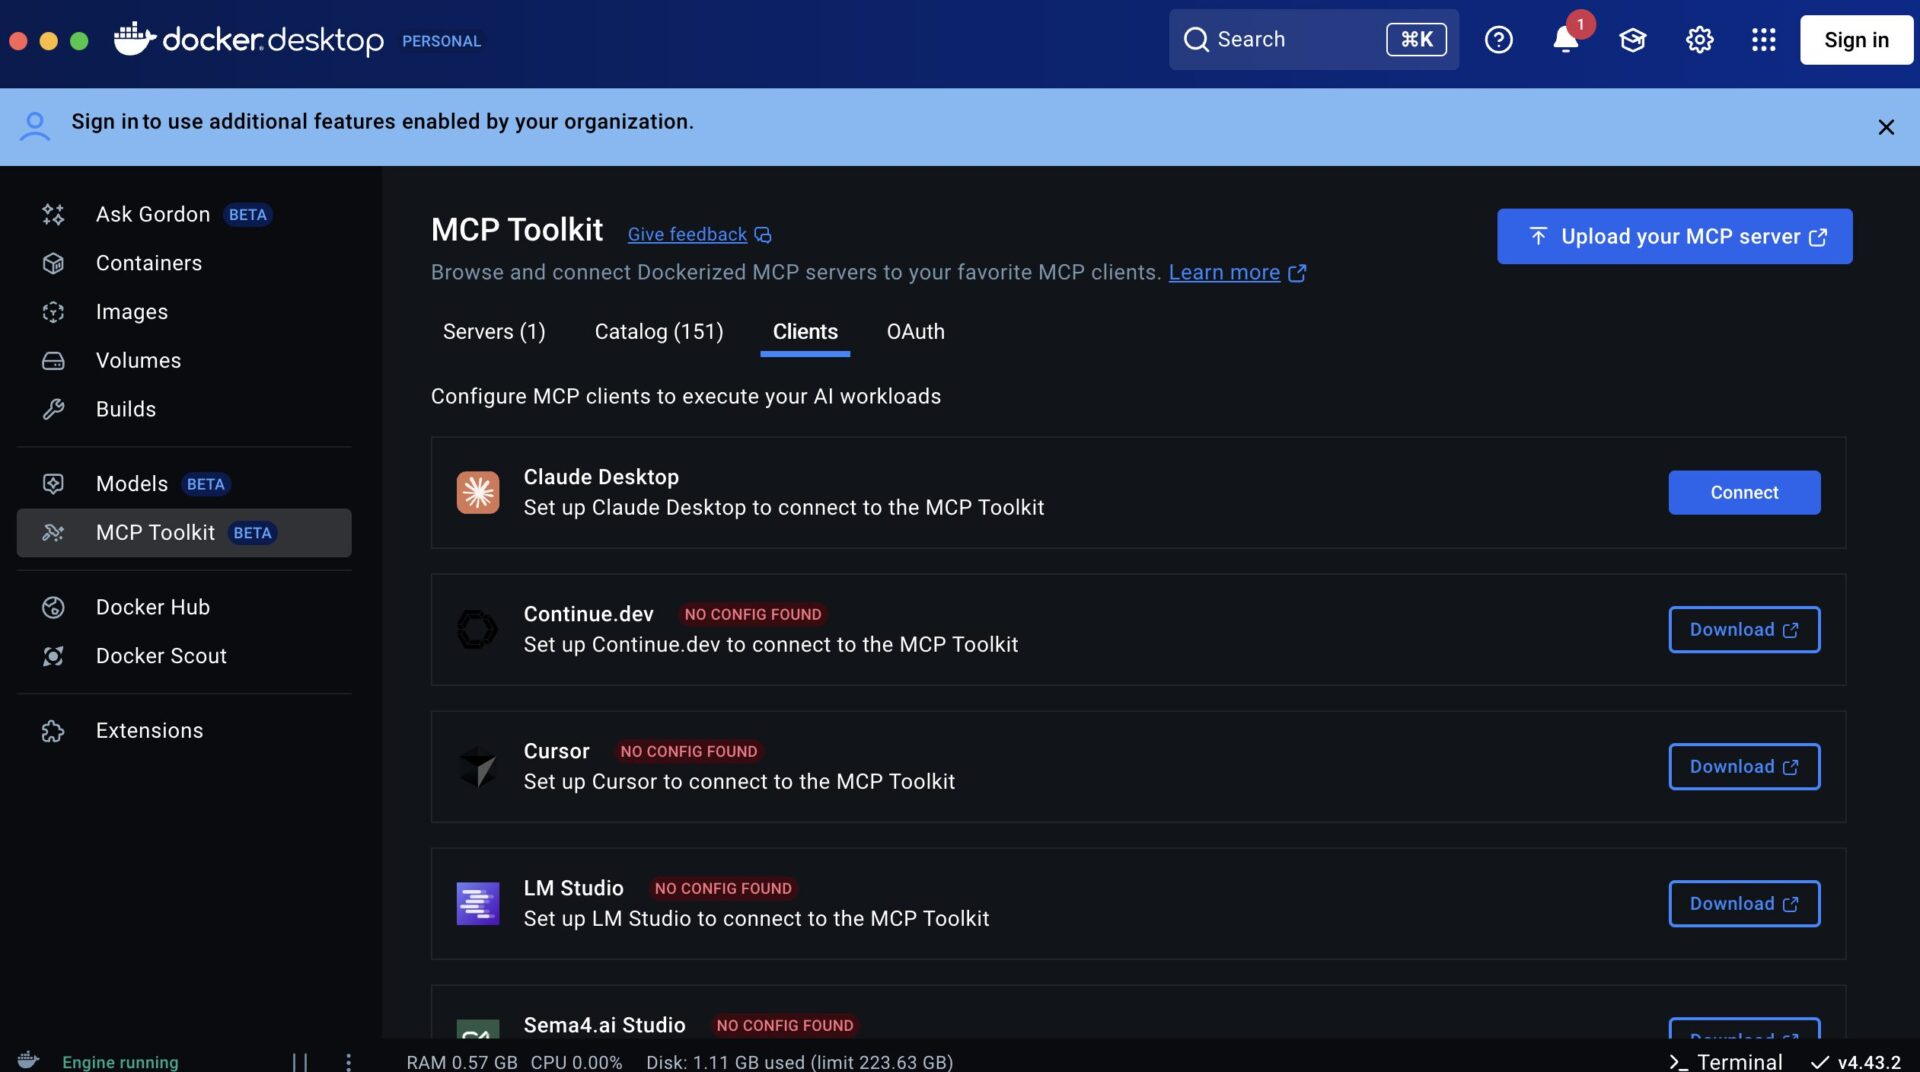
Task: Click the Give feedback link
Action: tap(687, 234)
